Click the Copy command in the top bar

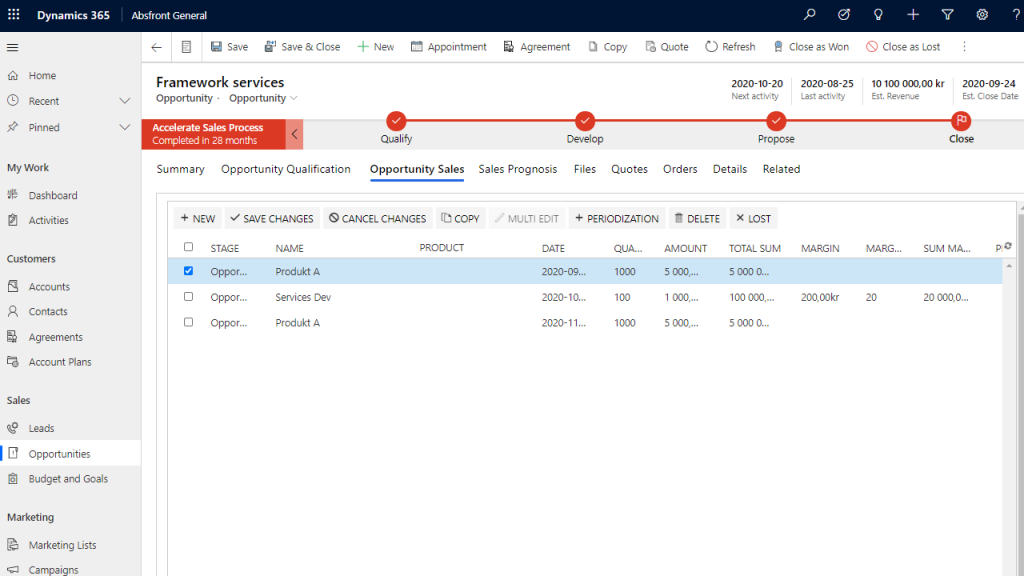(x=607, y=47)
